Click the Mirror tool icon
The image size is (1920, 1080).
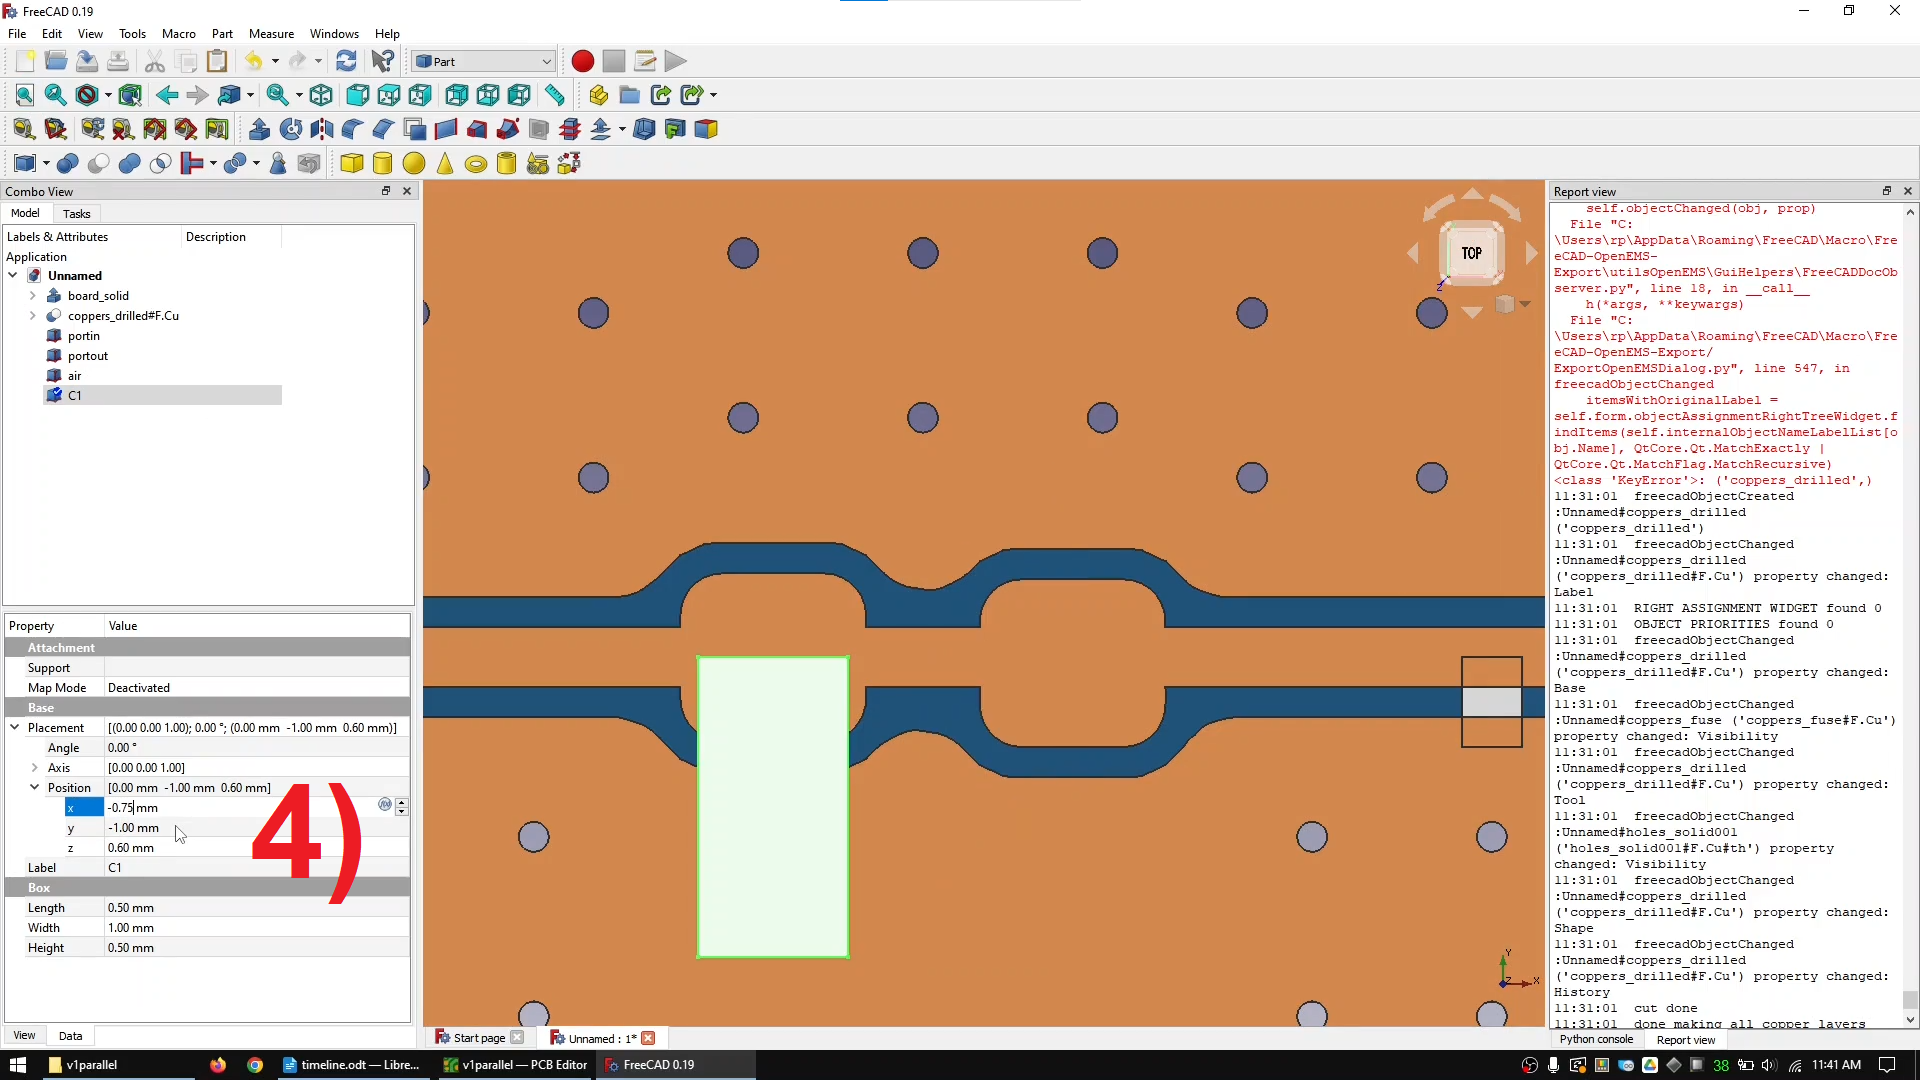[321, 129]
